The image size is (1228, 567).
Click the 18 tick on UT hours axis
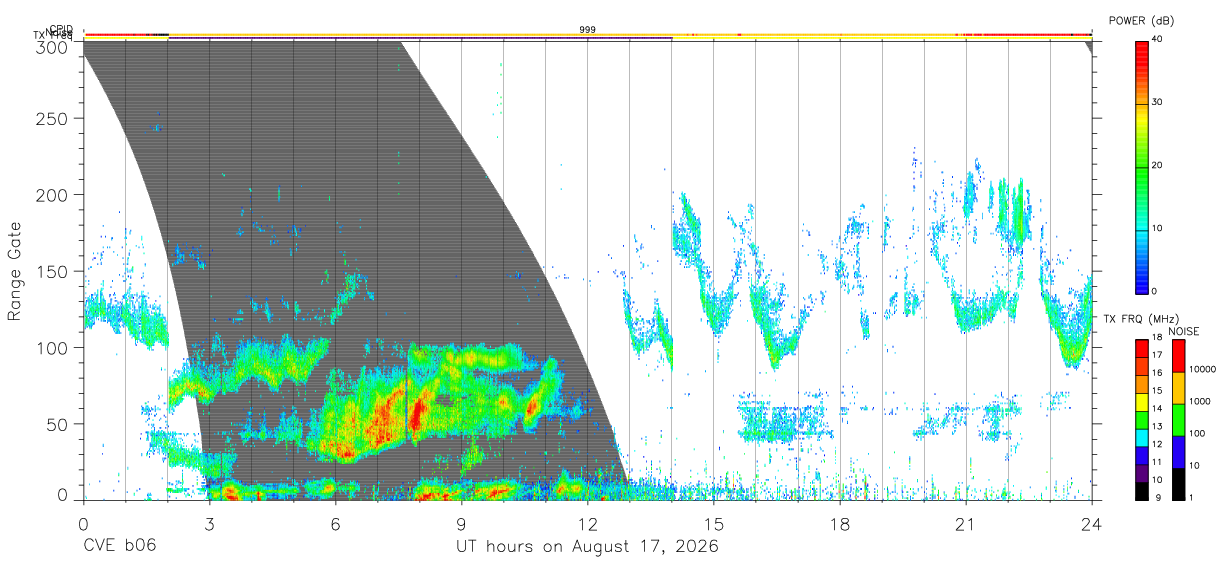pyautogui.click(x=840, y=523)
